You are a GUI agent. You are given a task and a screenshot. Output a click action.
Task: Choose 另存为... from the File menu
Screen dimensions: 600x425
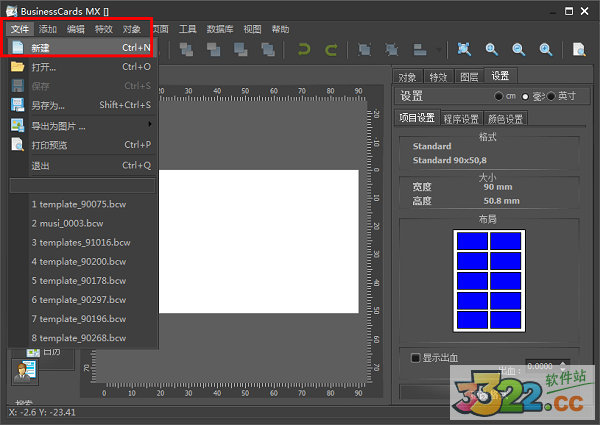82,105
